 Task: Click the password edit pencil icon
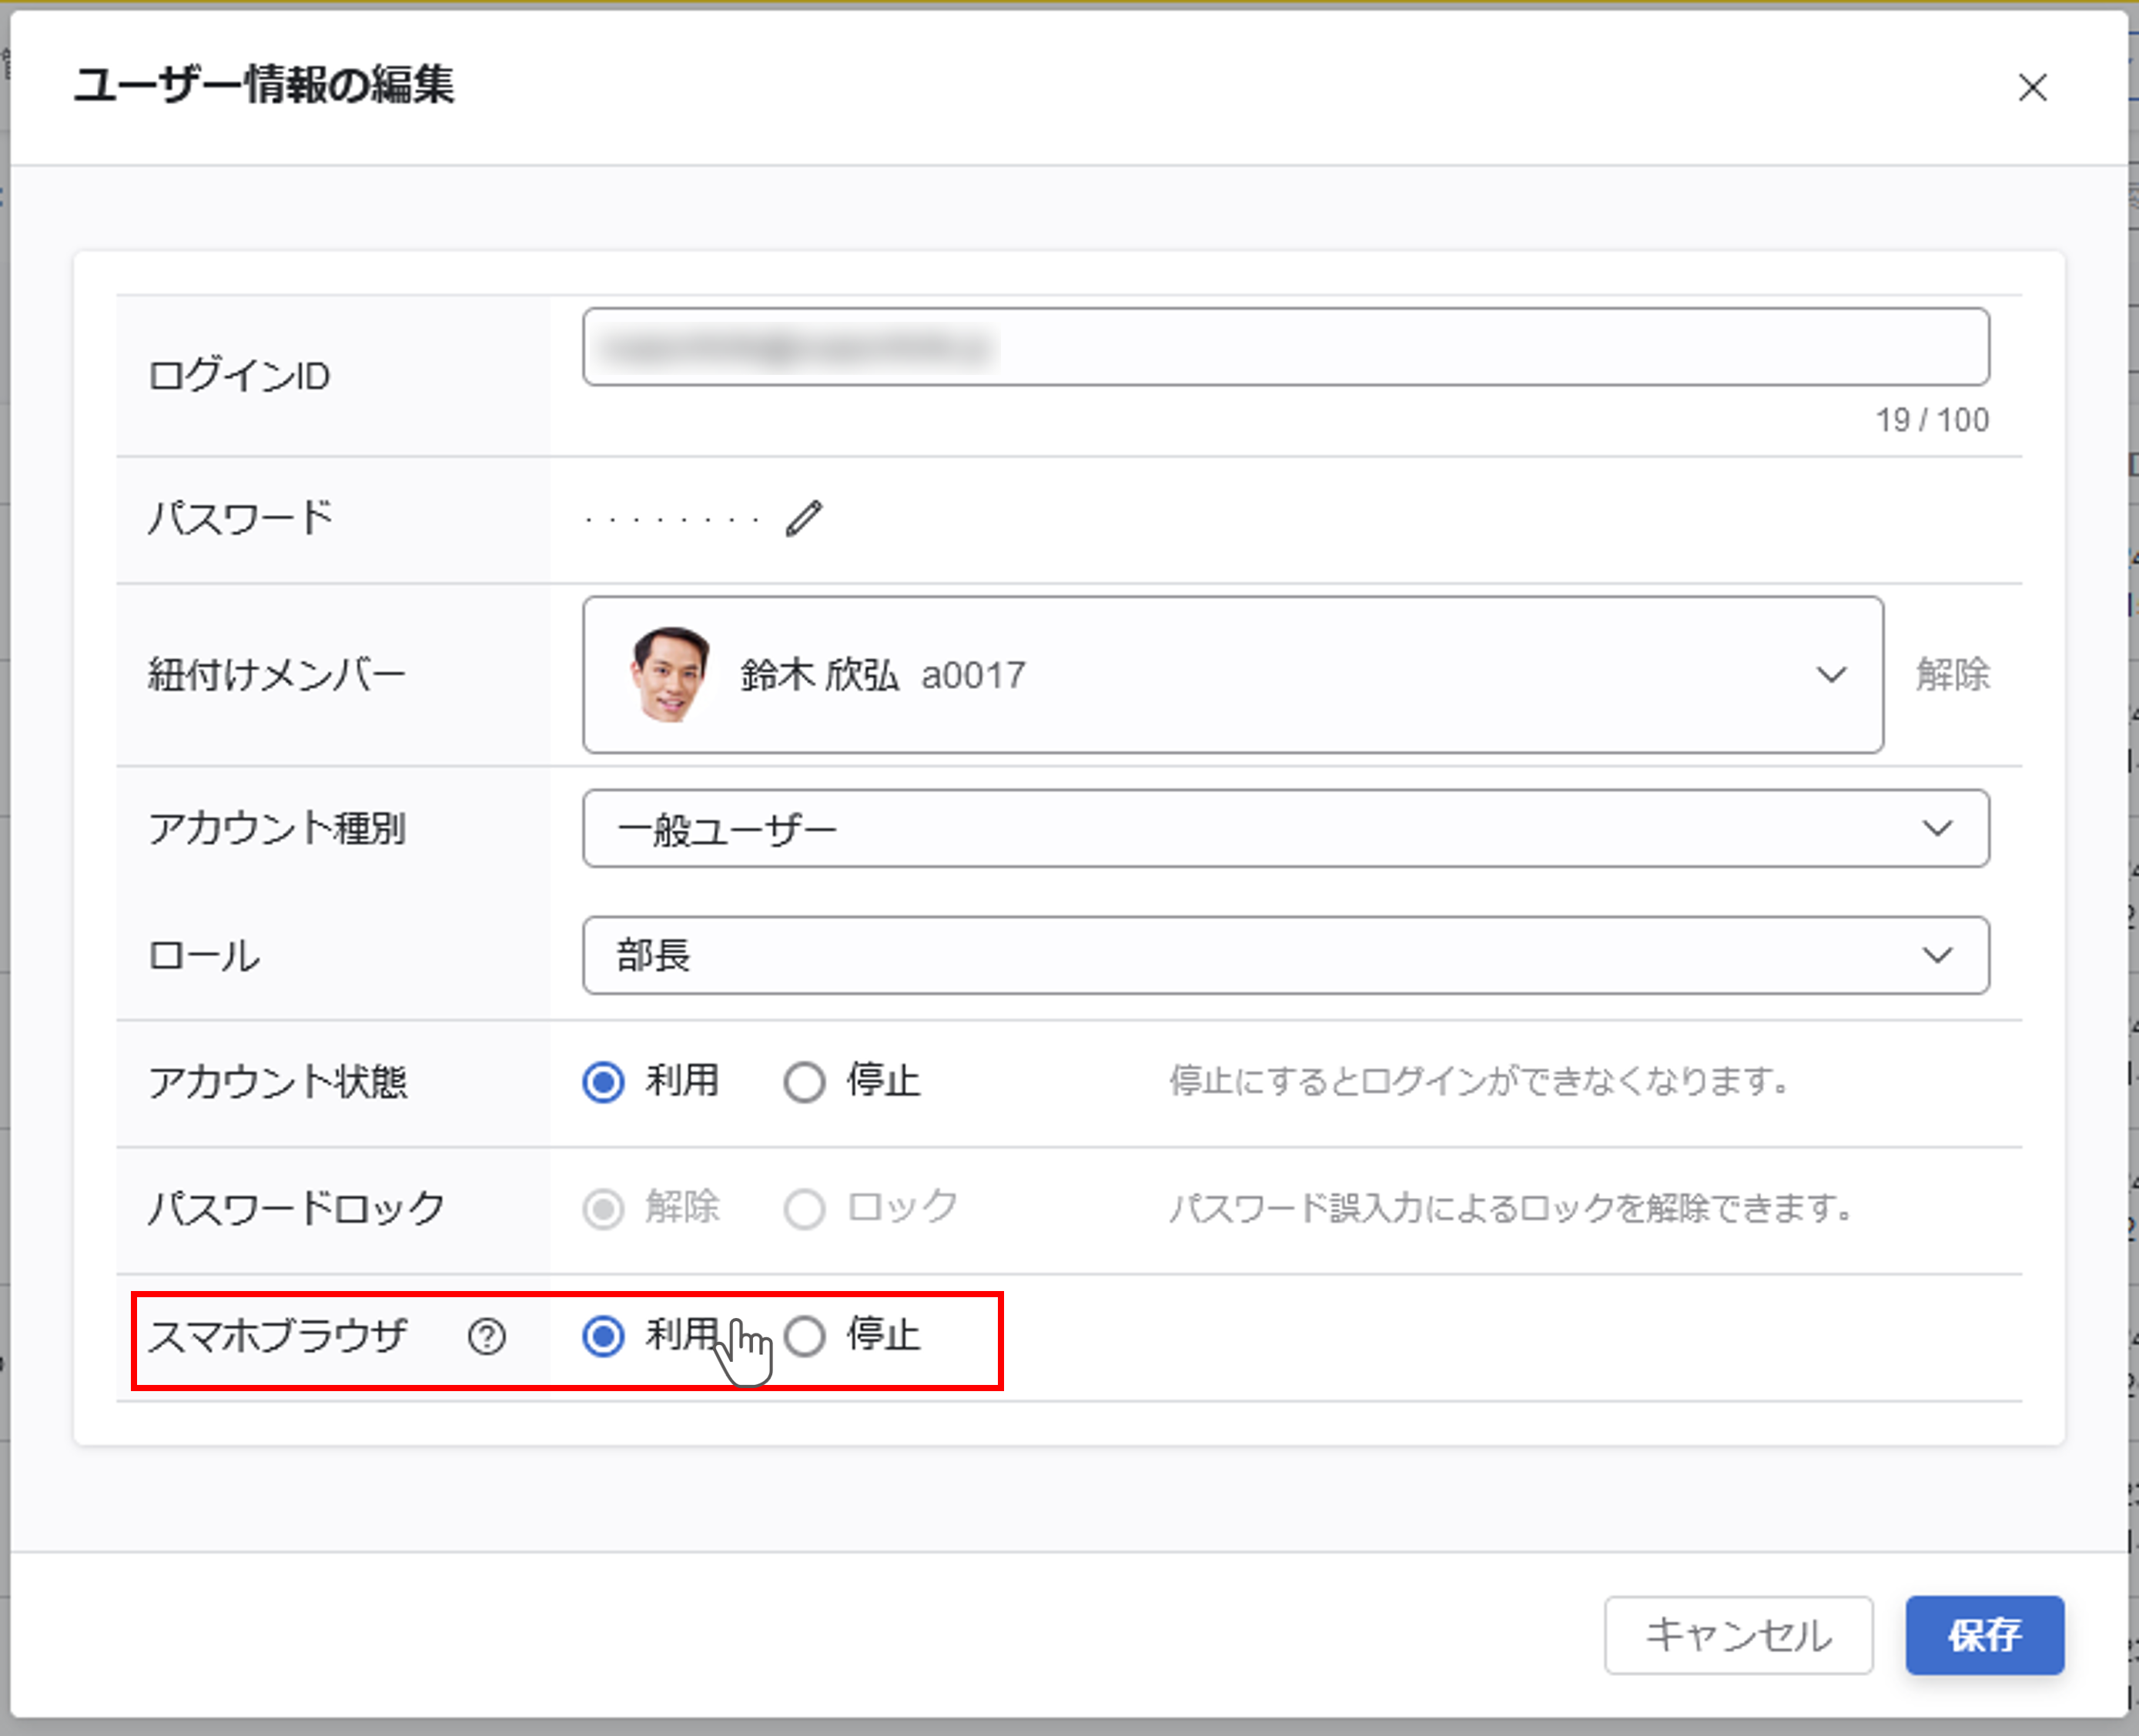[803, 519]
